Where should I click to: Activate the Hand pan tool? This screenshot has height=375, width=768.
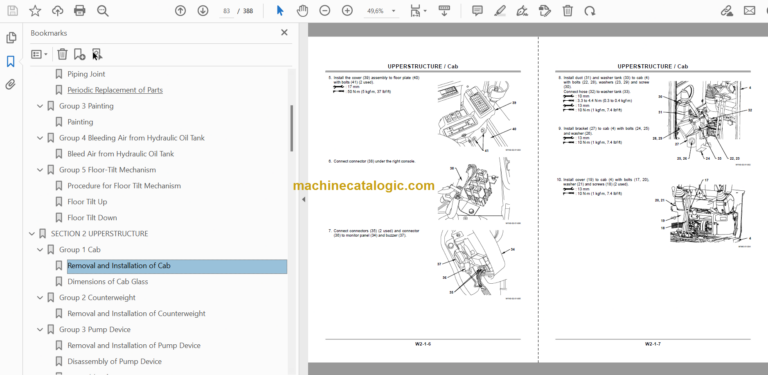(303, 10)
